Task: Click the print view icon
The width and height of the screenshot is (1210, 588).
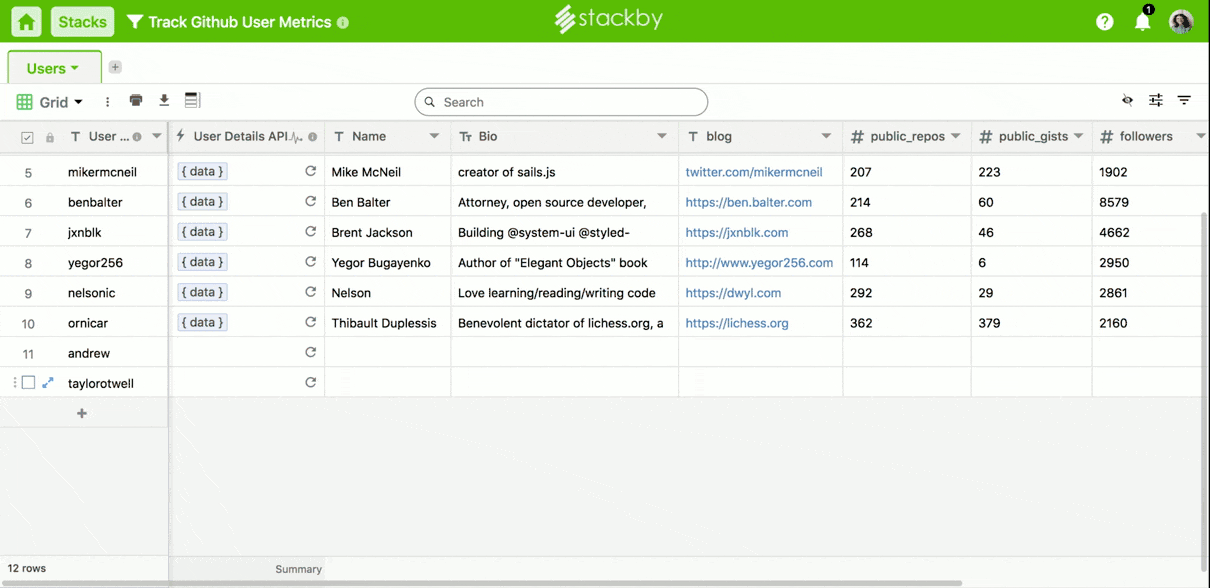Action: click(136, 100)
